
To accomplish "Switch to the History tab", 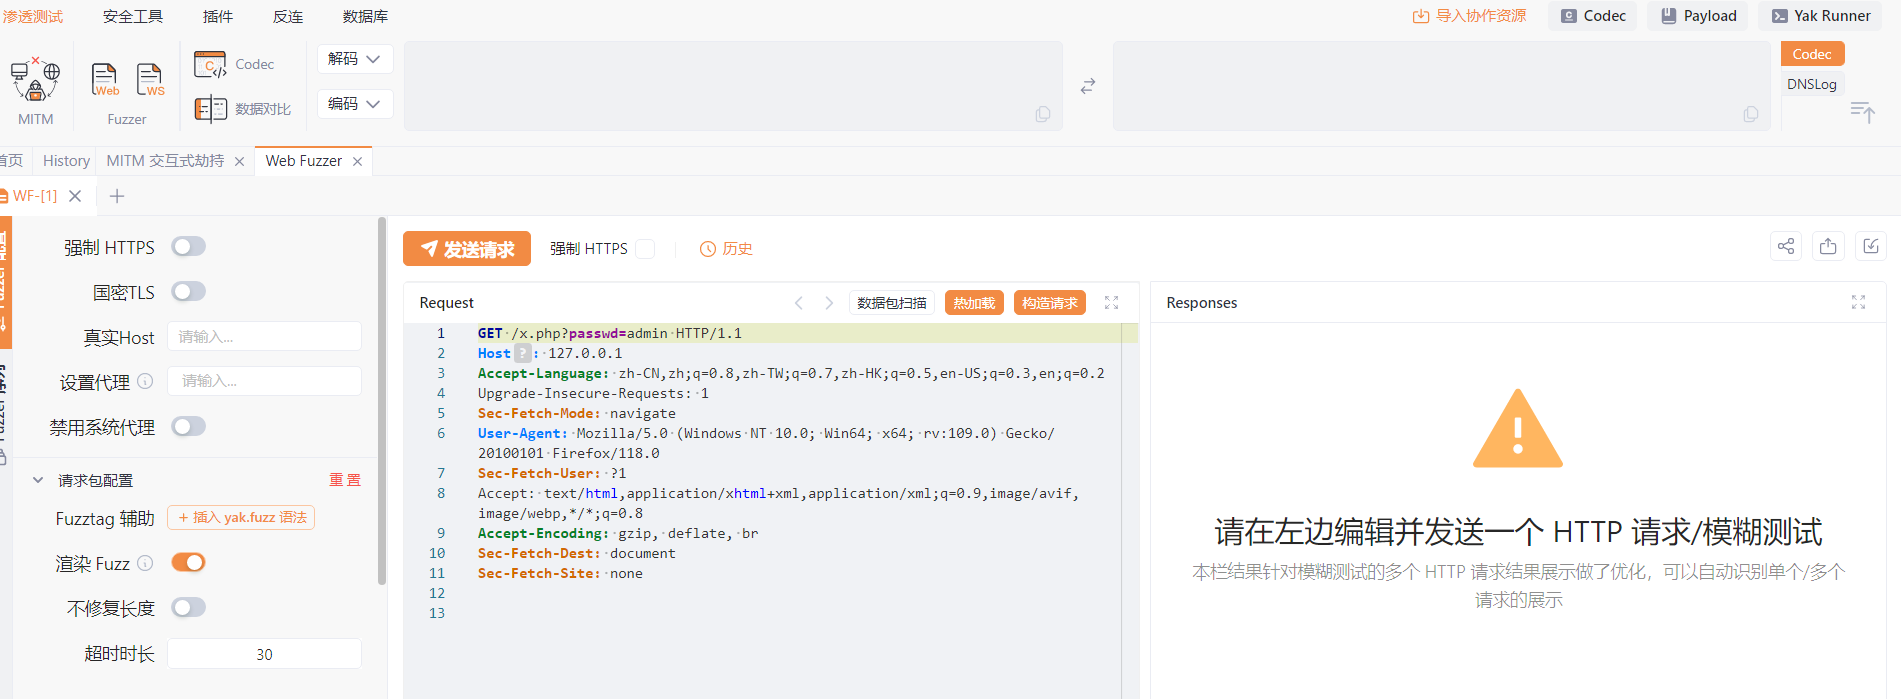I will point(66,161).
